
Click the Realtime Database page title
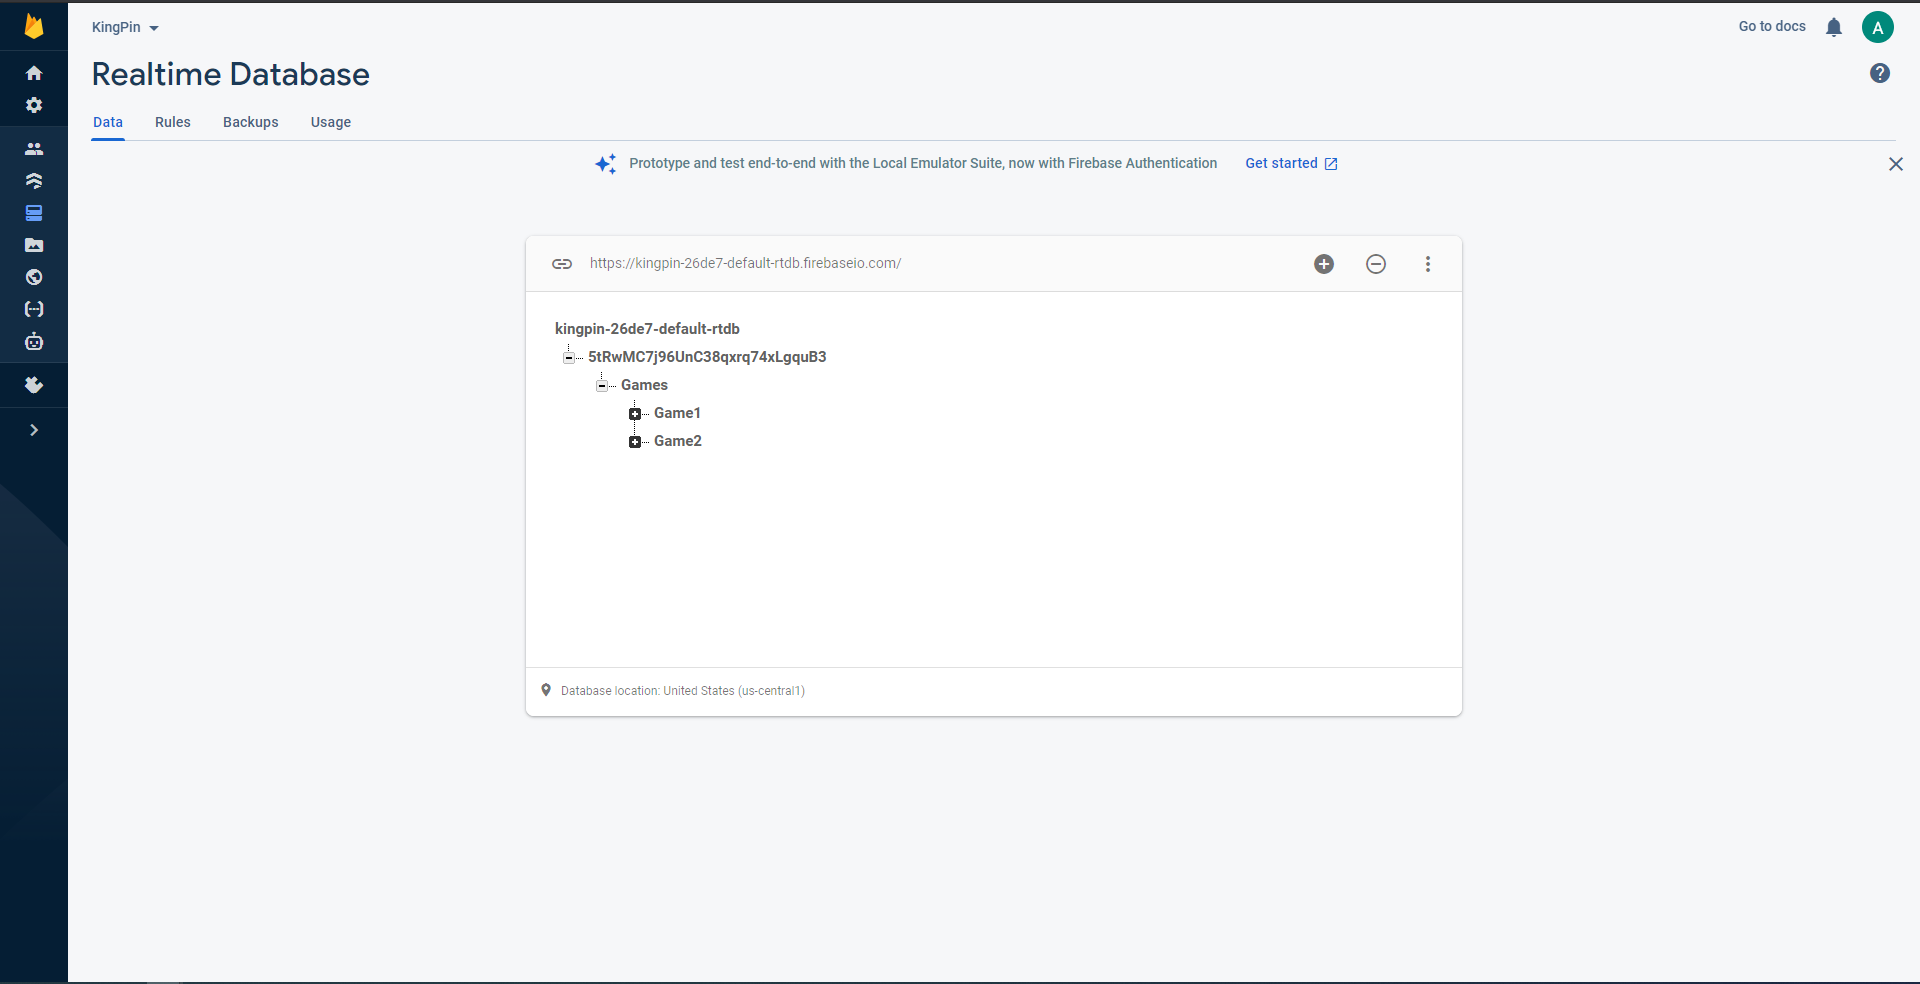coord(231,74)
